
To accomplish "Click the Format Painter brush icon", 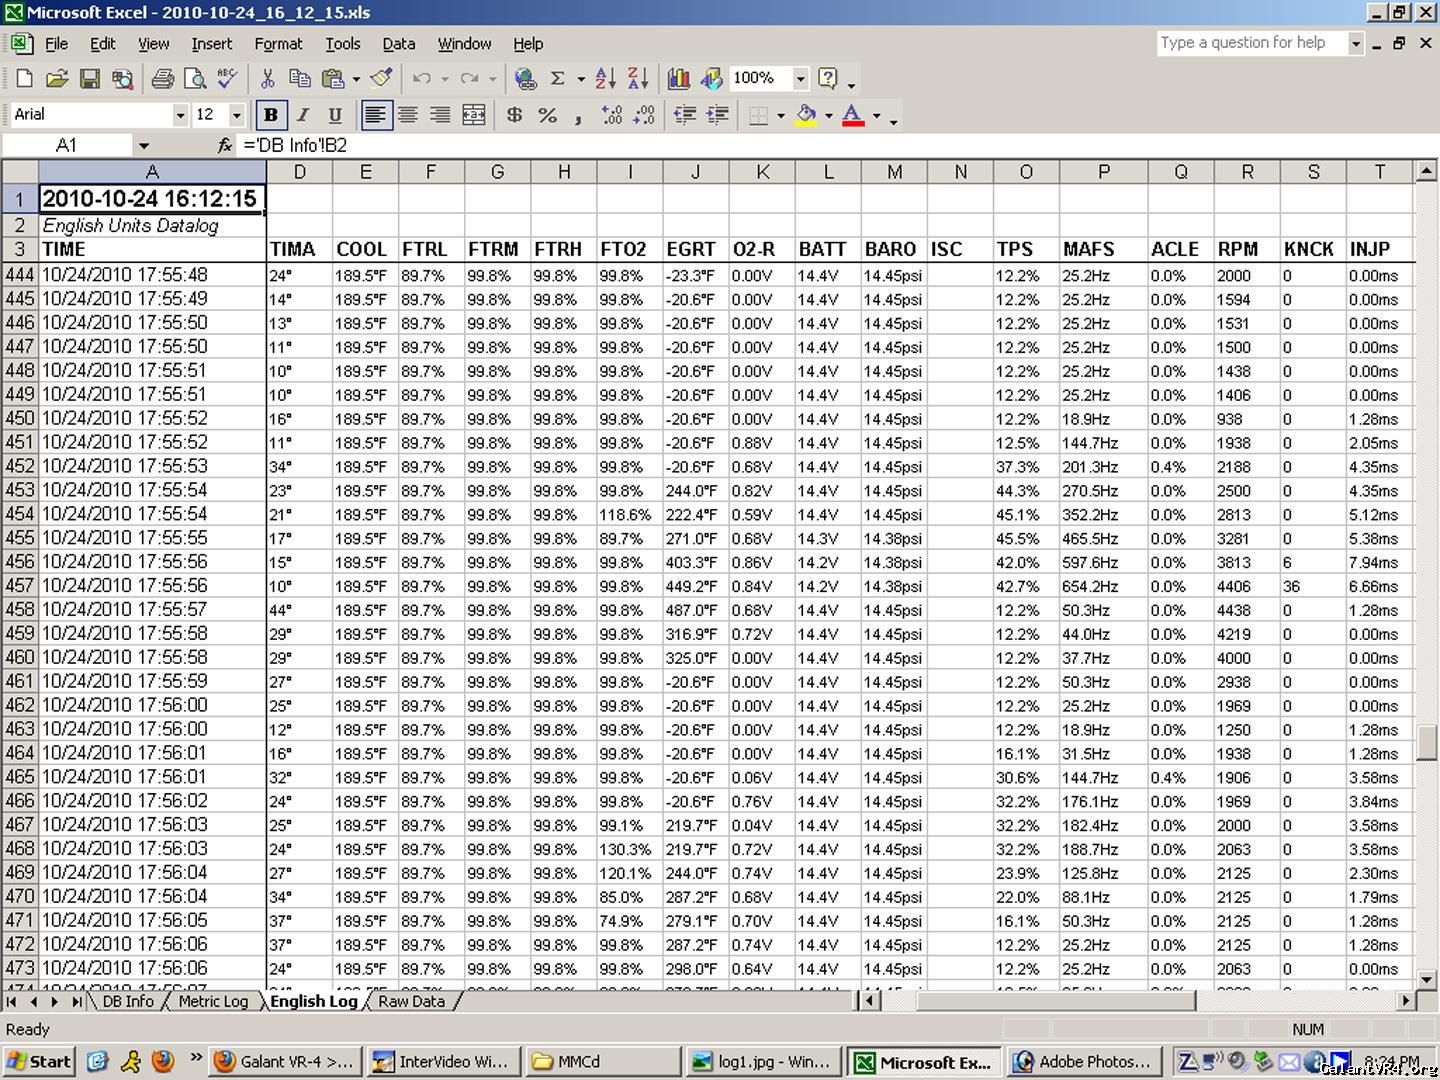I will click(x=381, y=78).
